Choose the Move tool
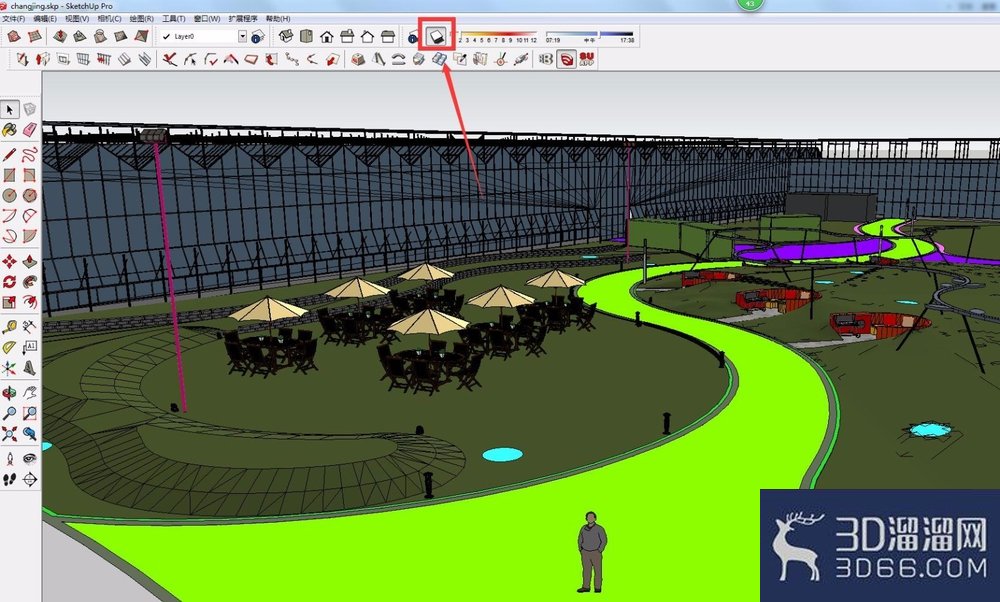Viewport: 1000px width, 602px height. (x=10, y=261)
